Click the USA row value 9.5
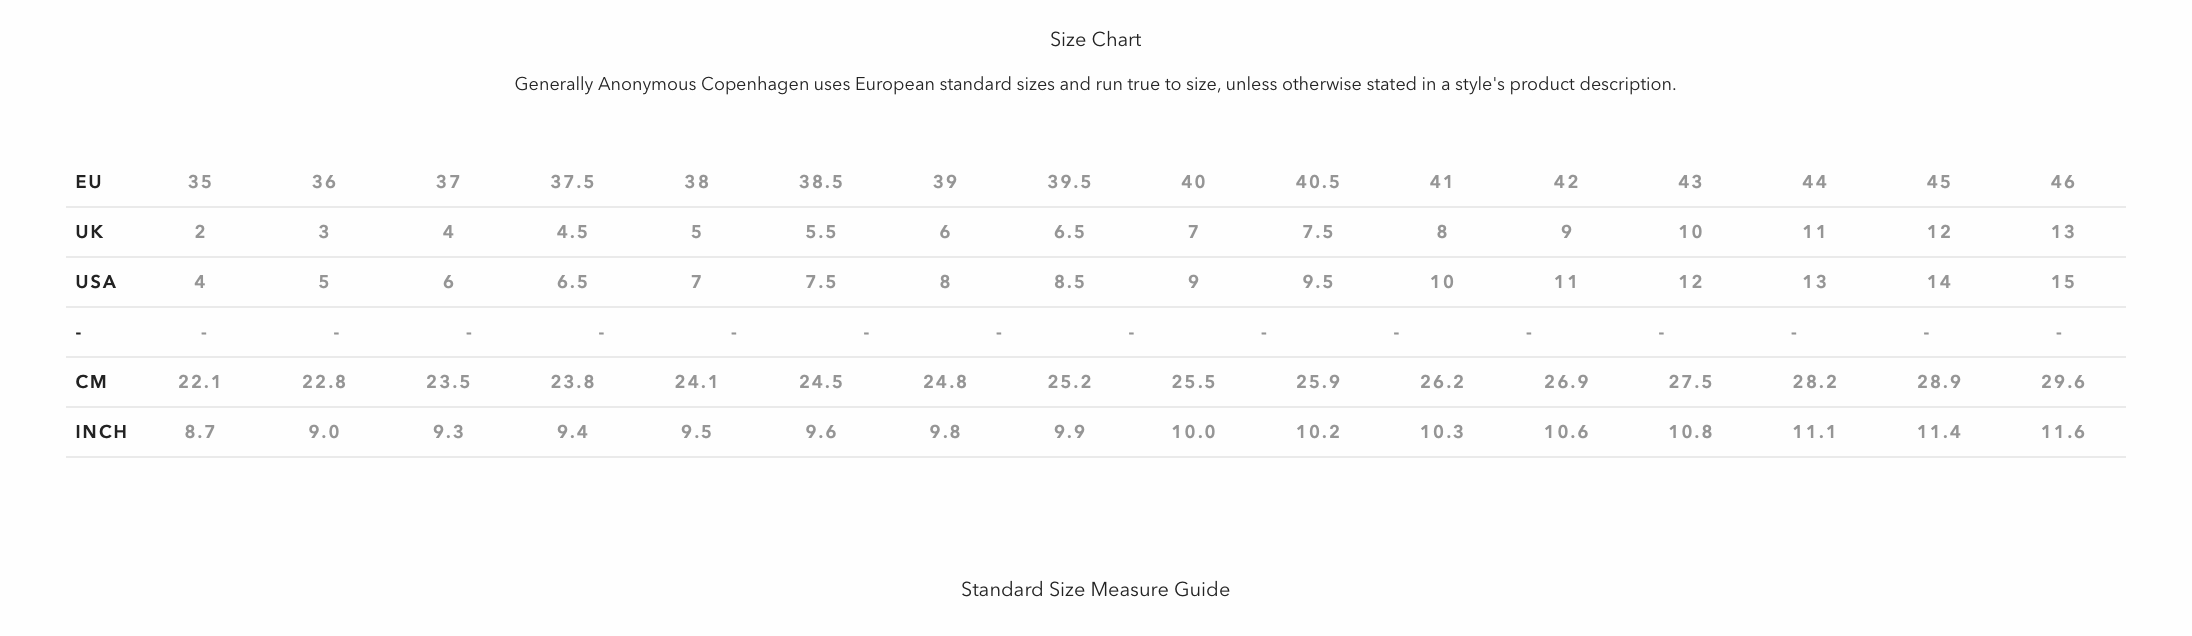Screen dimensions: 2192x636 click(x=1317, y=282)
